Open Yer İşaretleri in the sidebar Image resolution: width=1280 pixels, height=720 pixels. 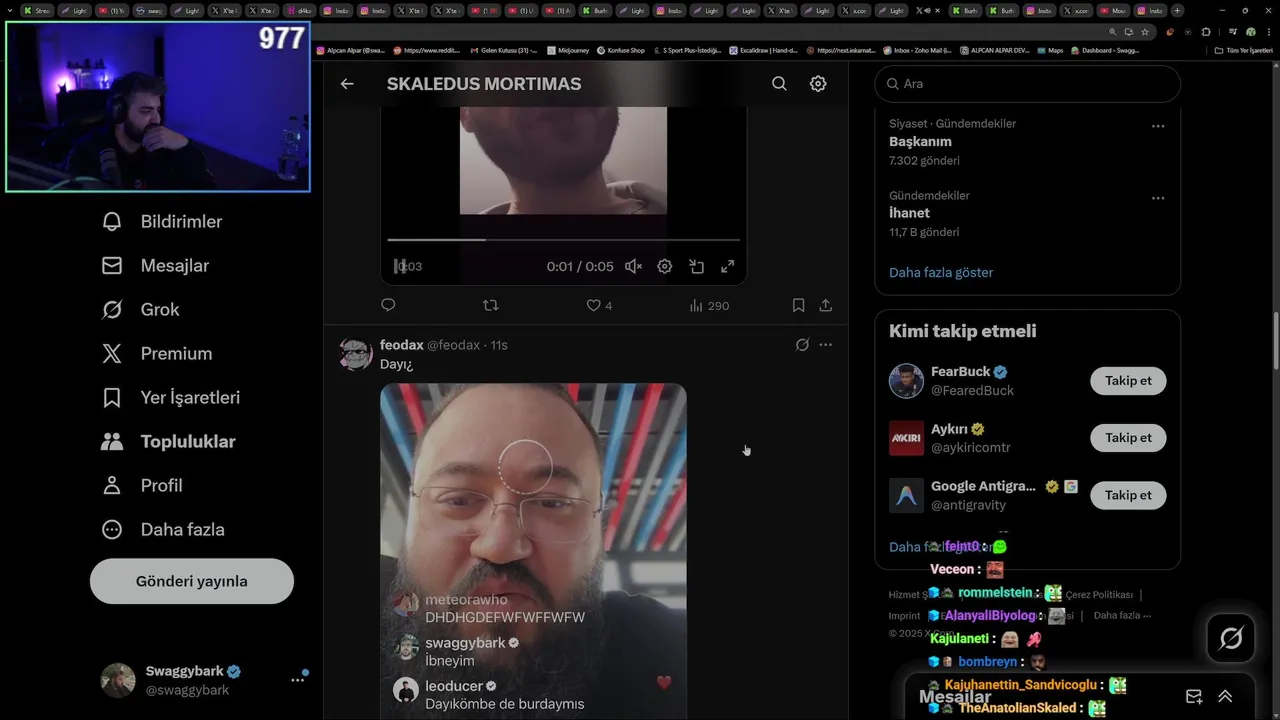pyautogui.click(x=171, y=397)
